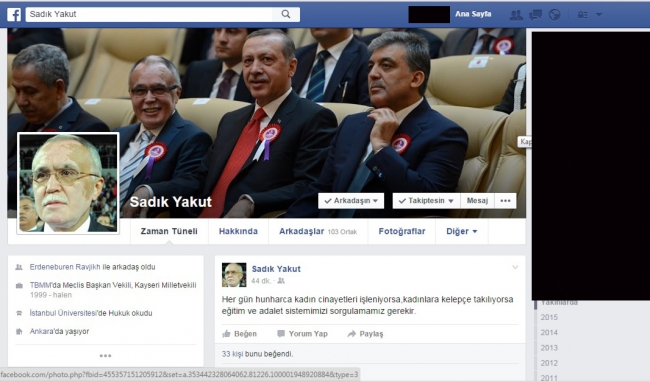Expand the Diğer dropdown tab

click(462, 231)
